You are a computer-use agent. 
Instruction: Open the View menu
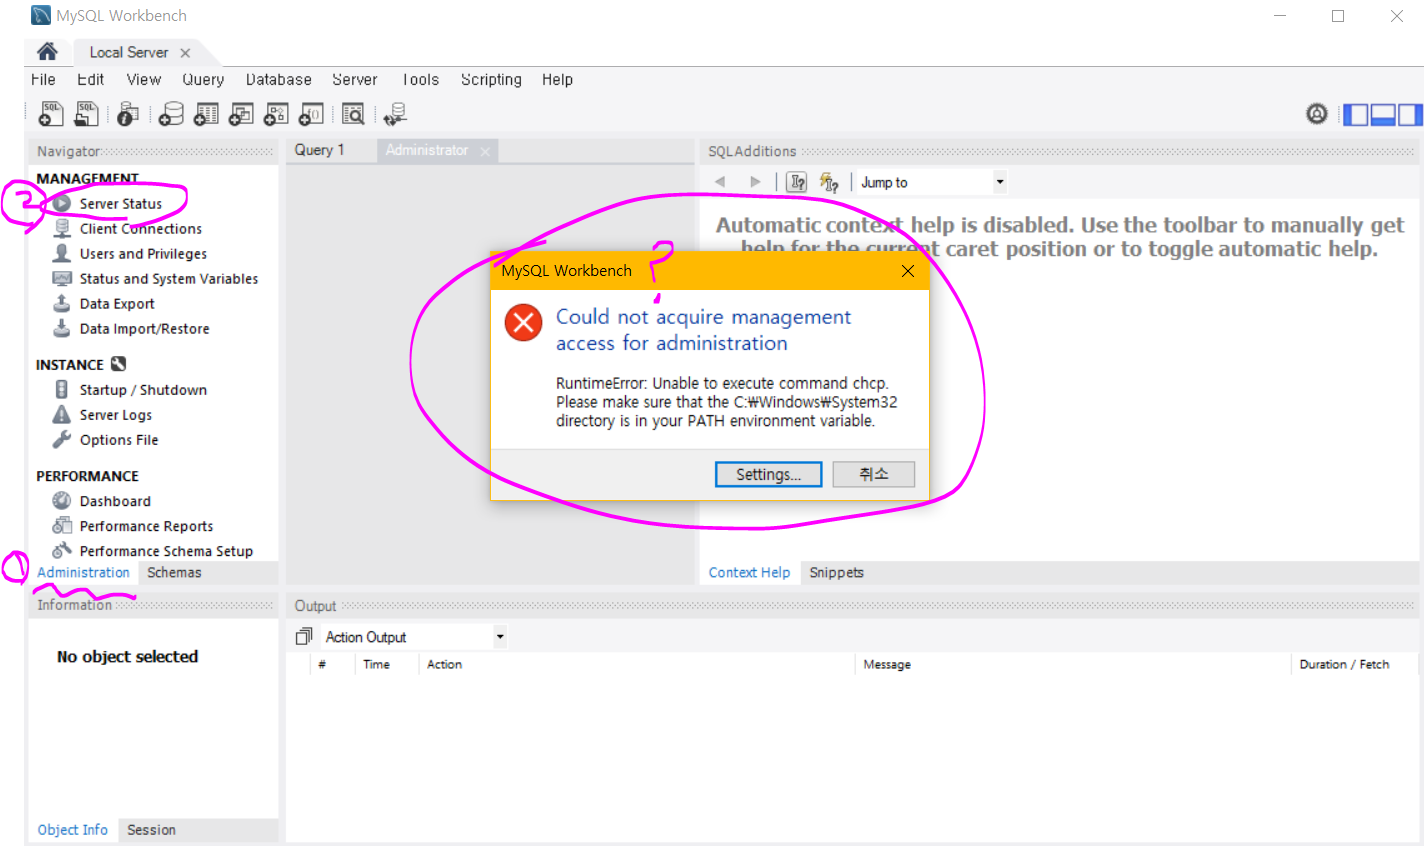pos(143,79)
